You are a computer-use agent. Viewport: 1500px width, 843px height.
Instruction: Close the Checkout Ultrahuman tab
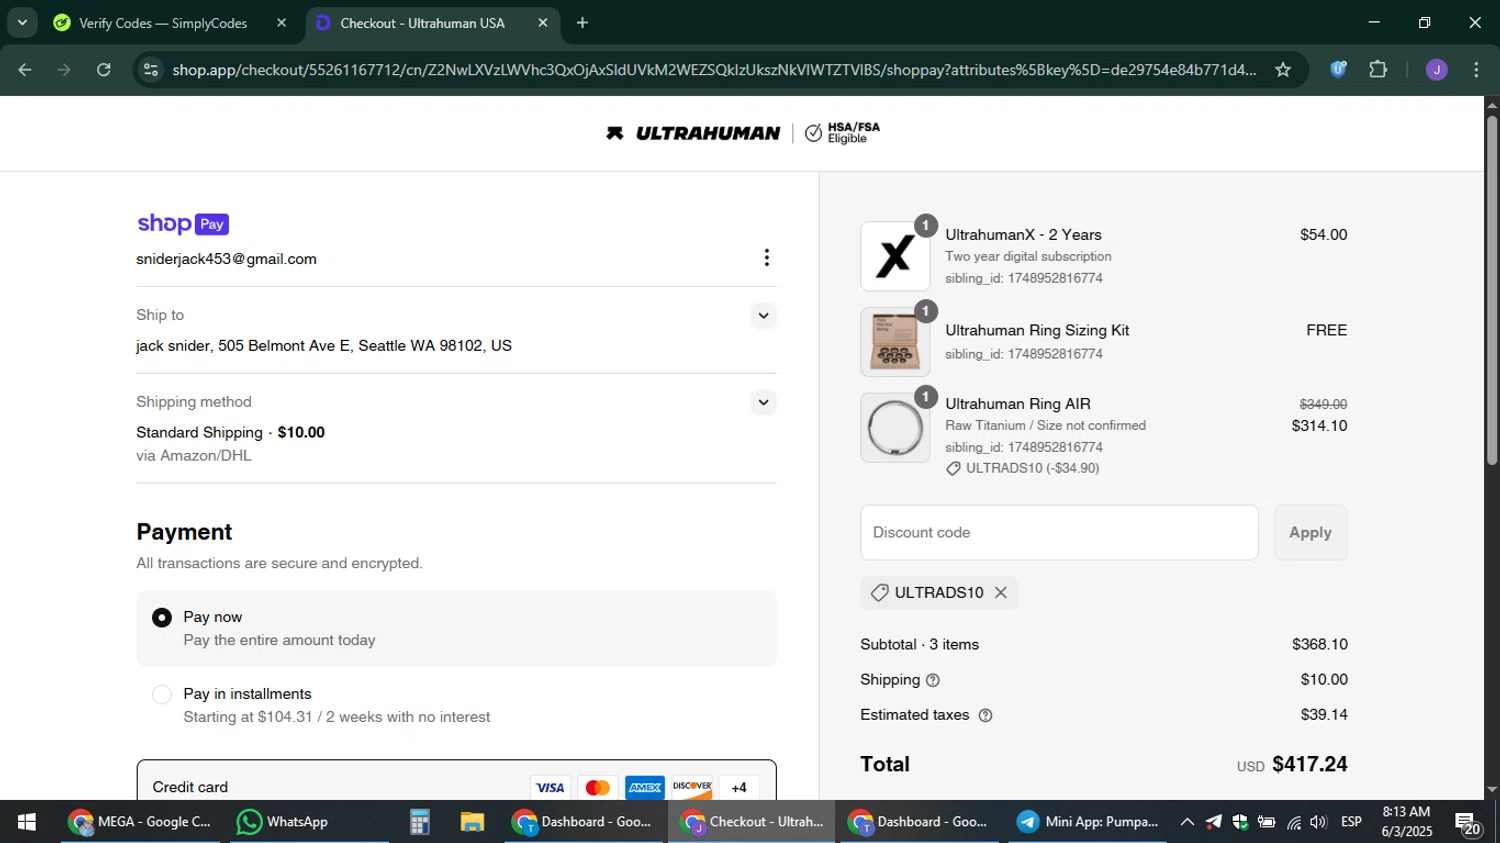click(543, 23)
